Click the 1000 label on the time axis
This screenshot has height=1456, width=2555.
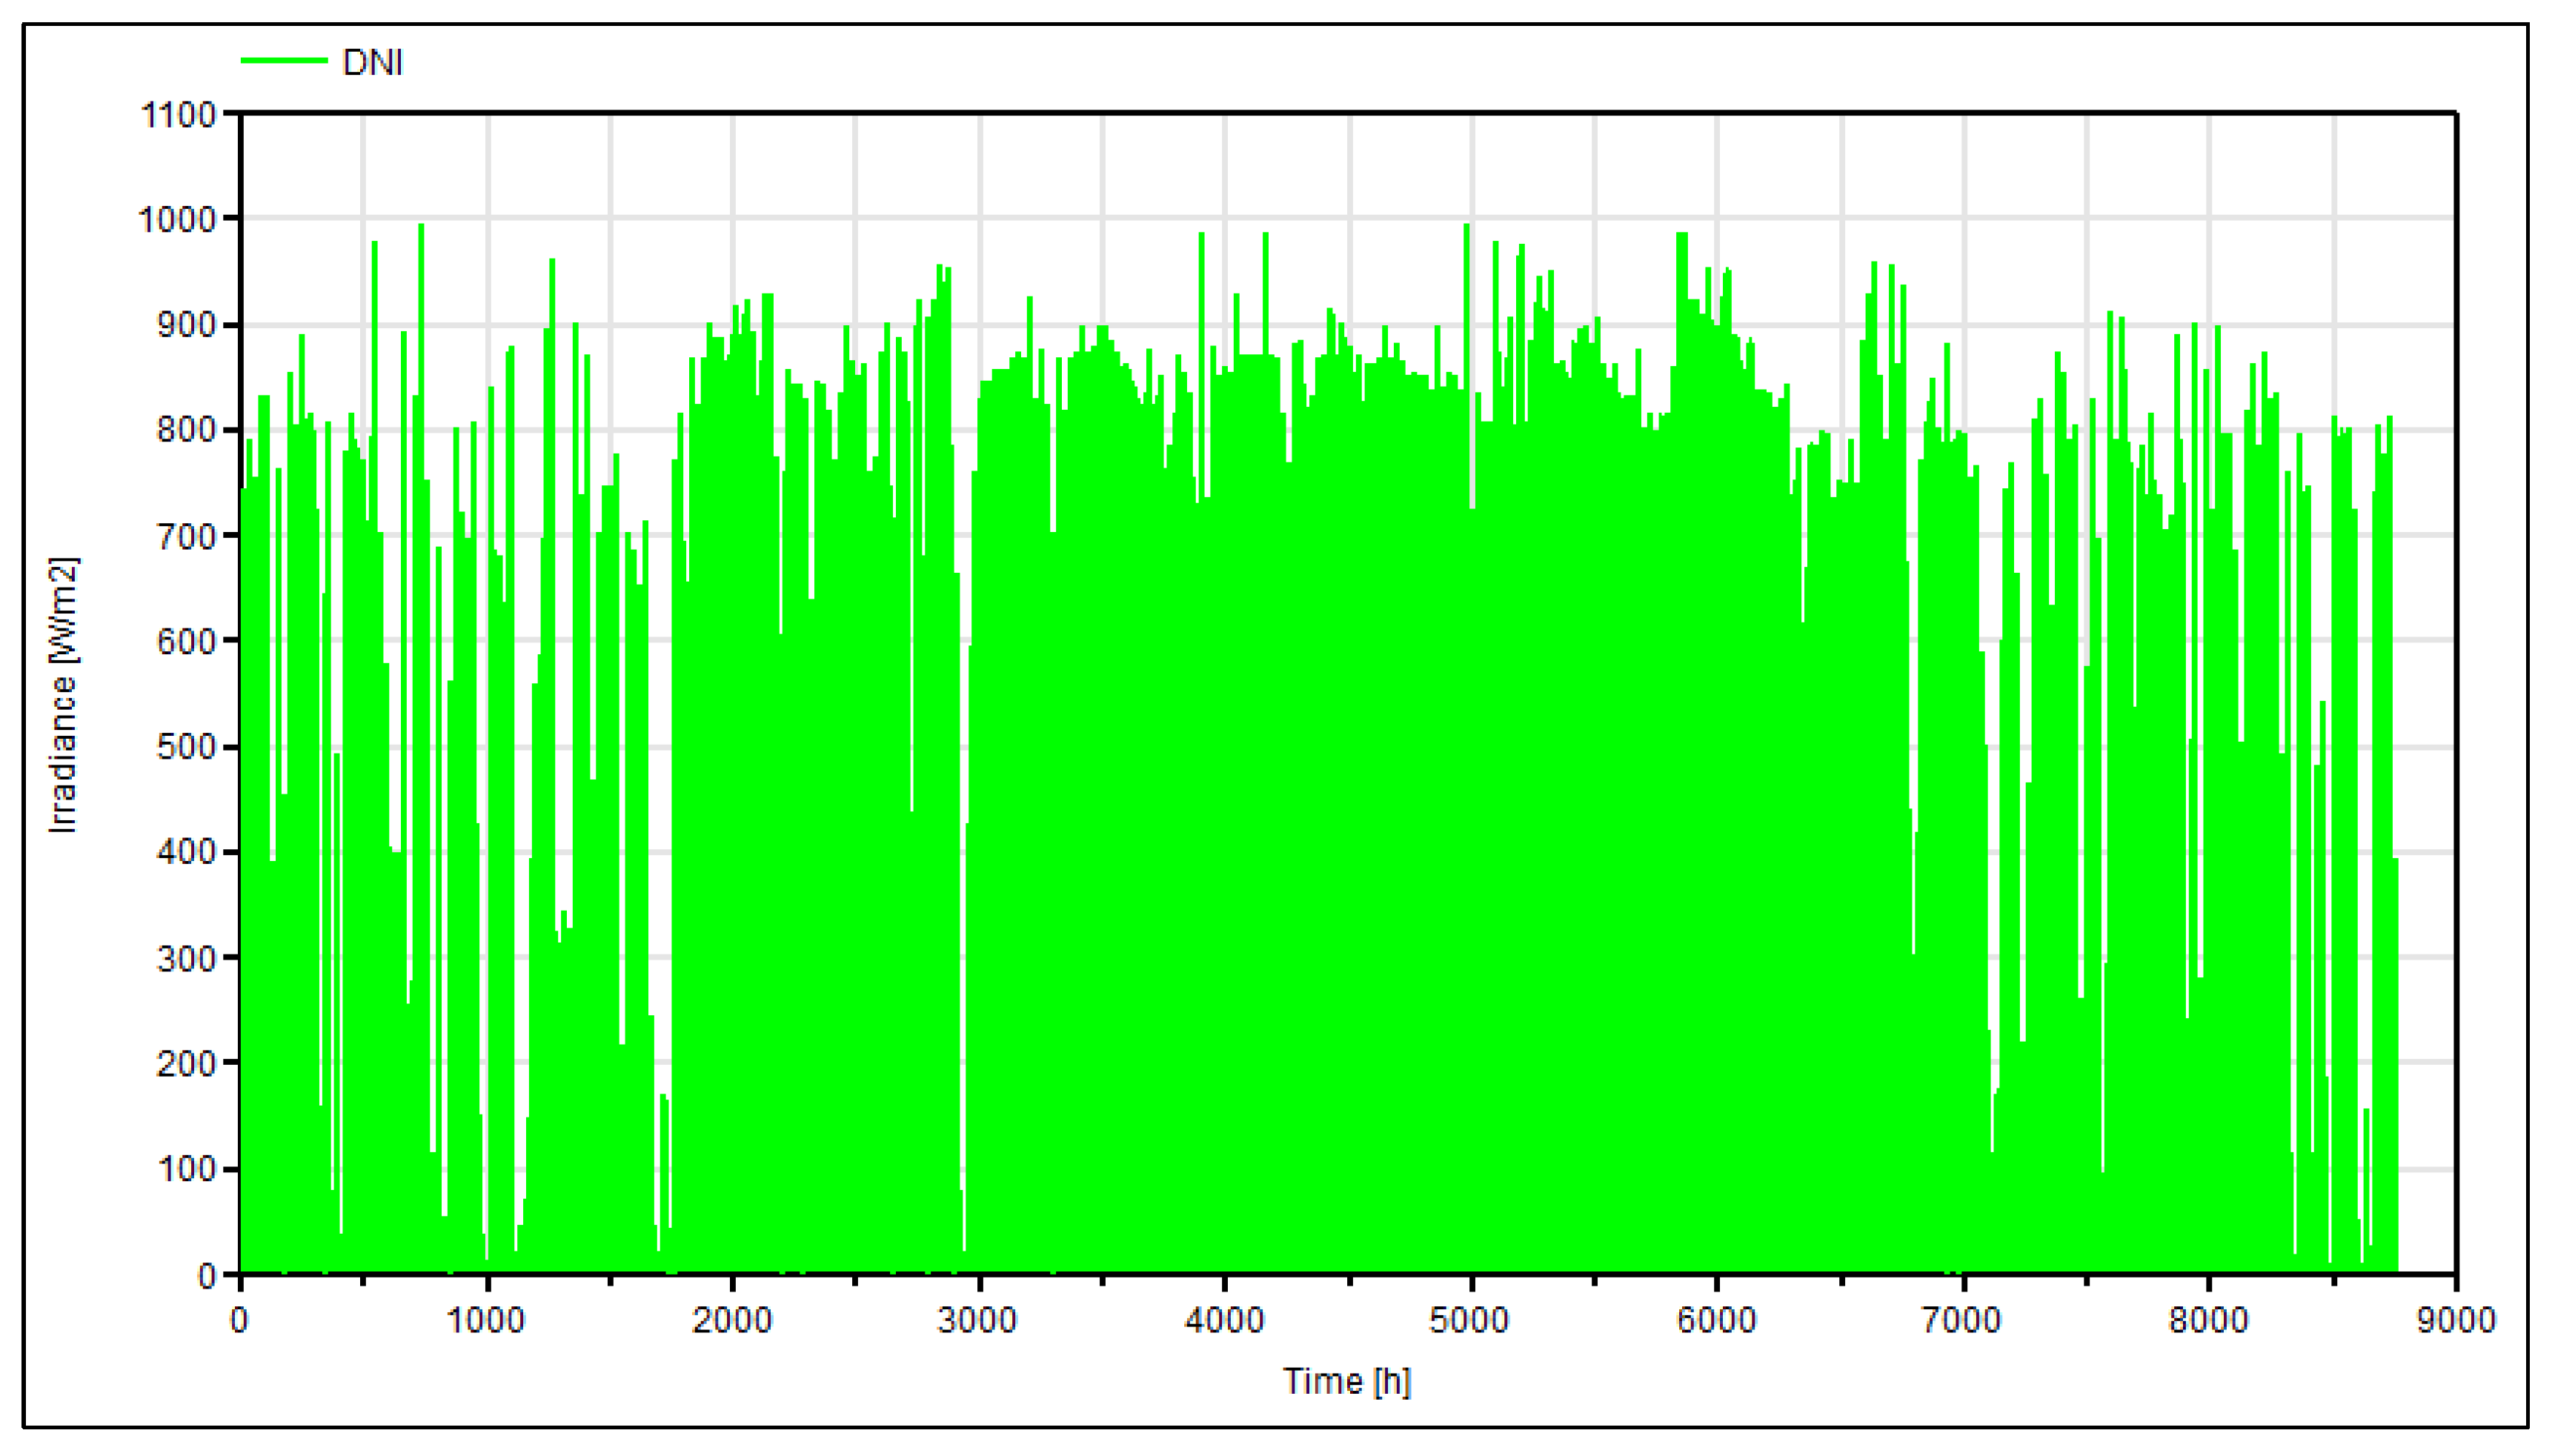[485, 1320]
